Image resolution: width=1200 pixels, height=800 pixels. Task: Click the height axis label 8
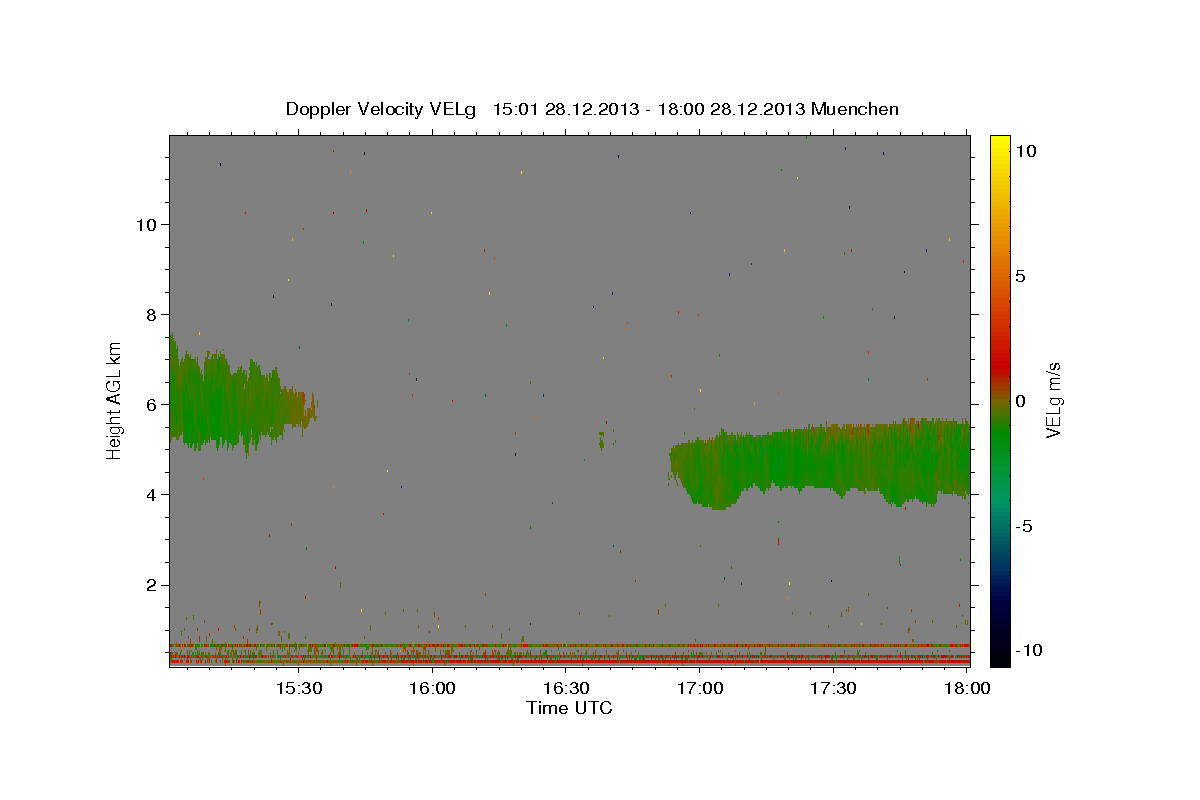(151, 314)
